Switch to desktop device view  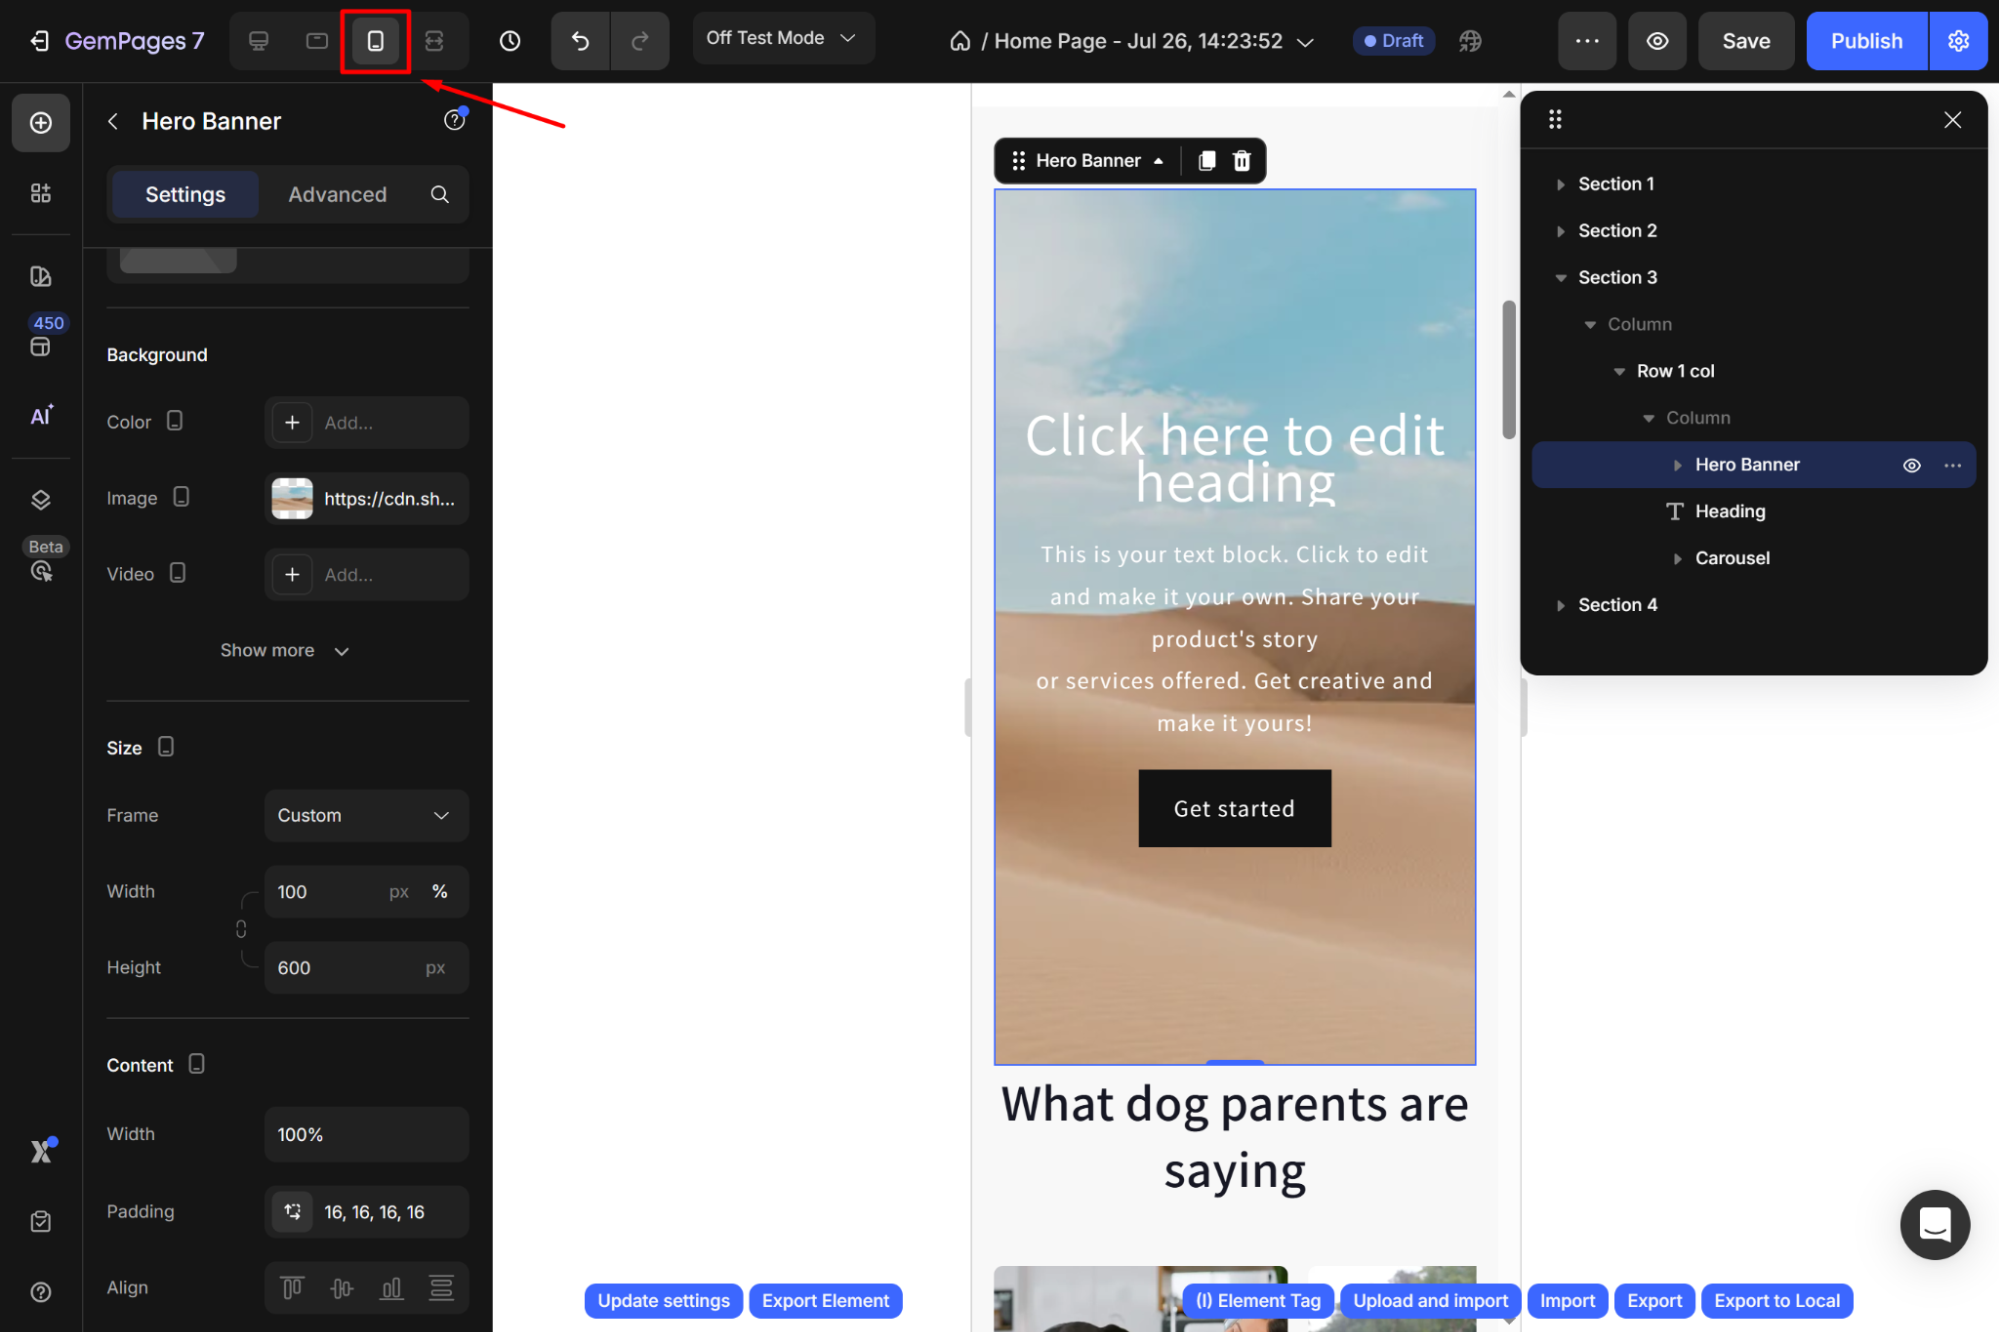[258, 41]
